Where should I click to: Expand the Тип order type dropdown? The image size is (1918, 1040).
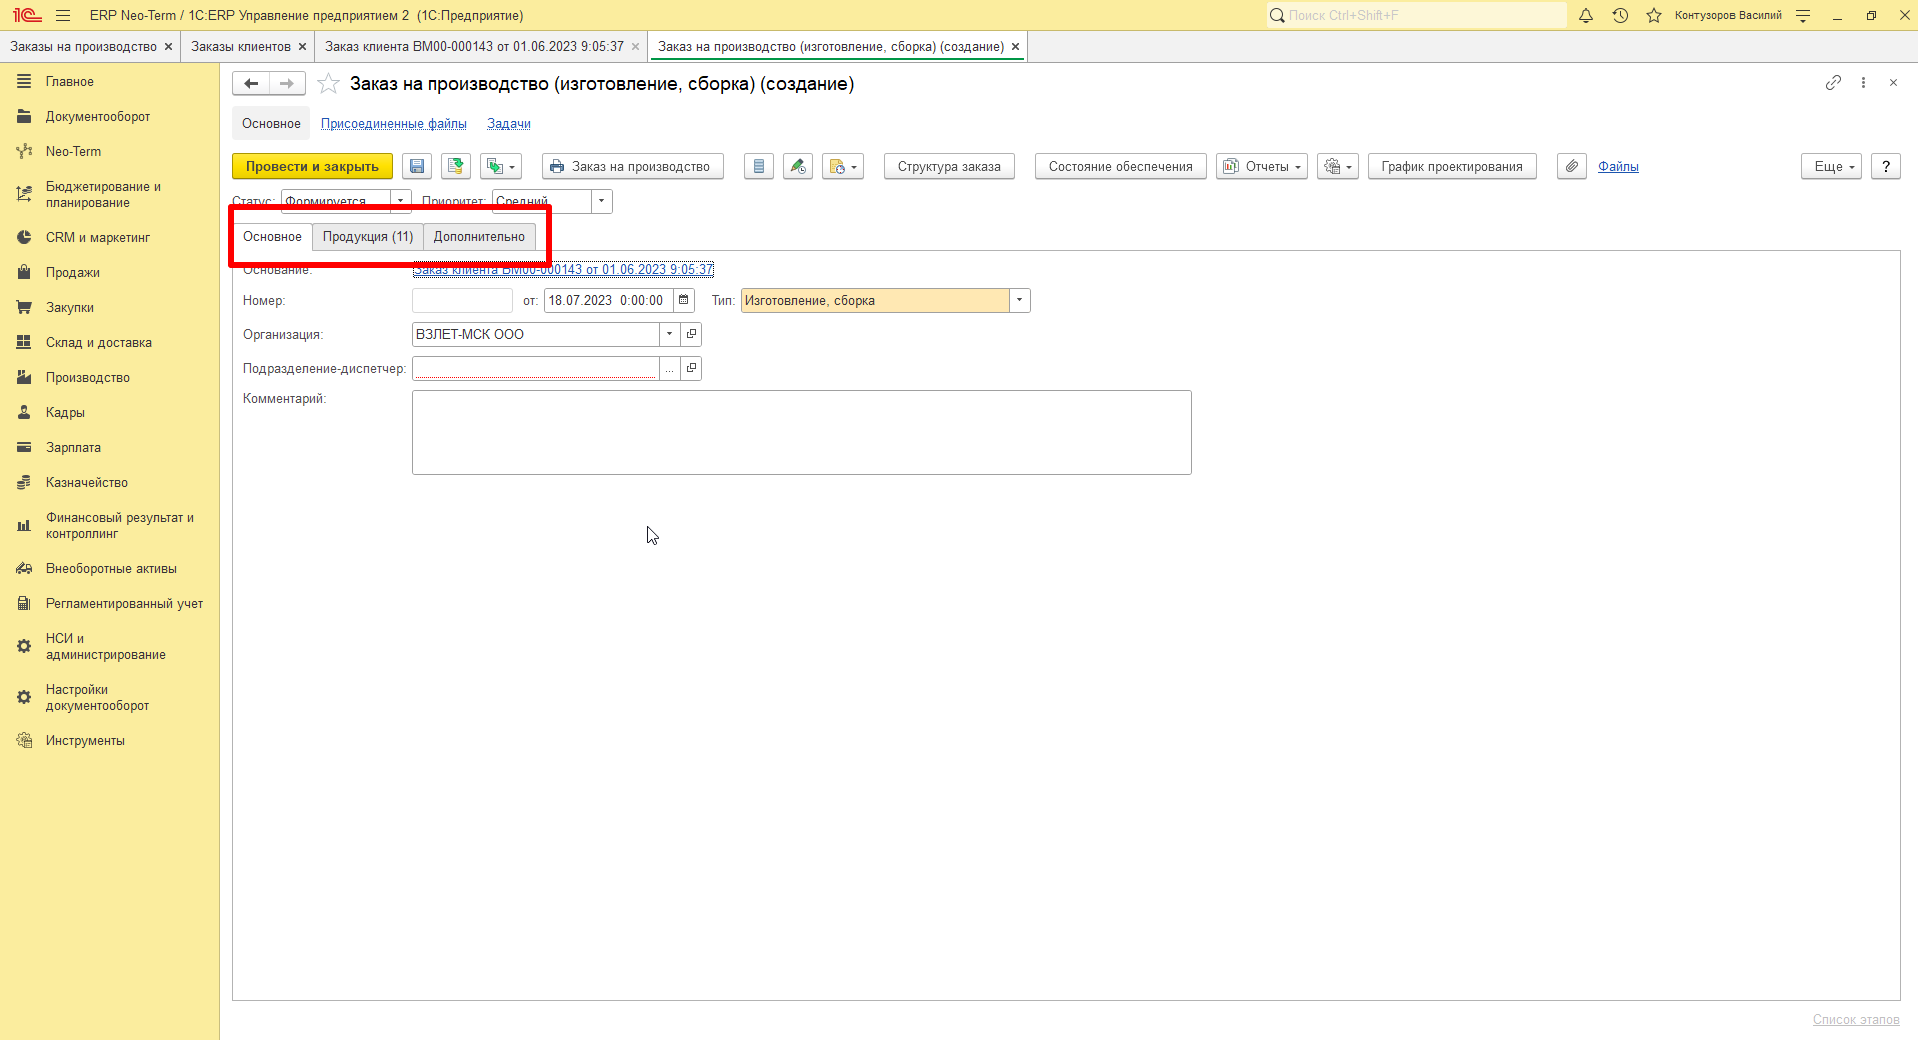tap(1020, 300)
